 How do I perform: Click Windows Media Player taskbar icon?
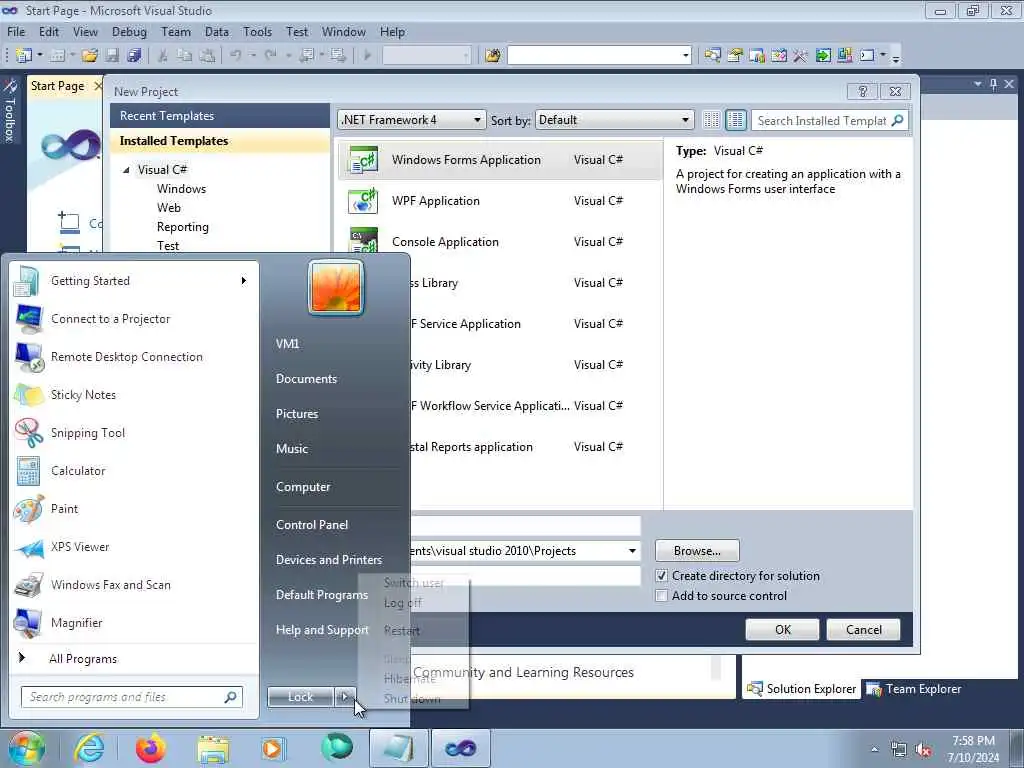(x=273, y=748)
